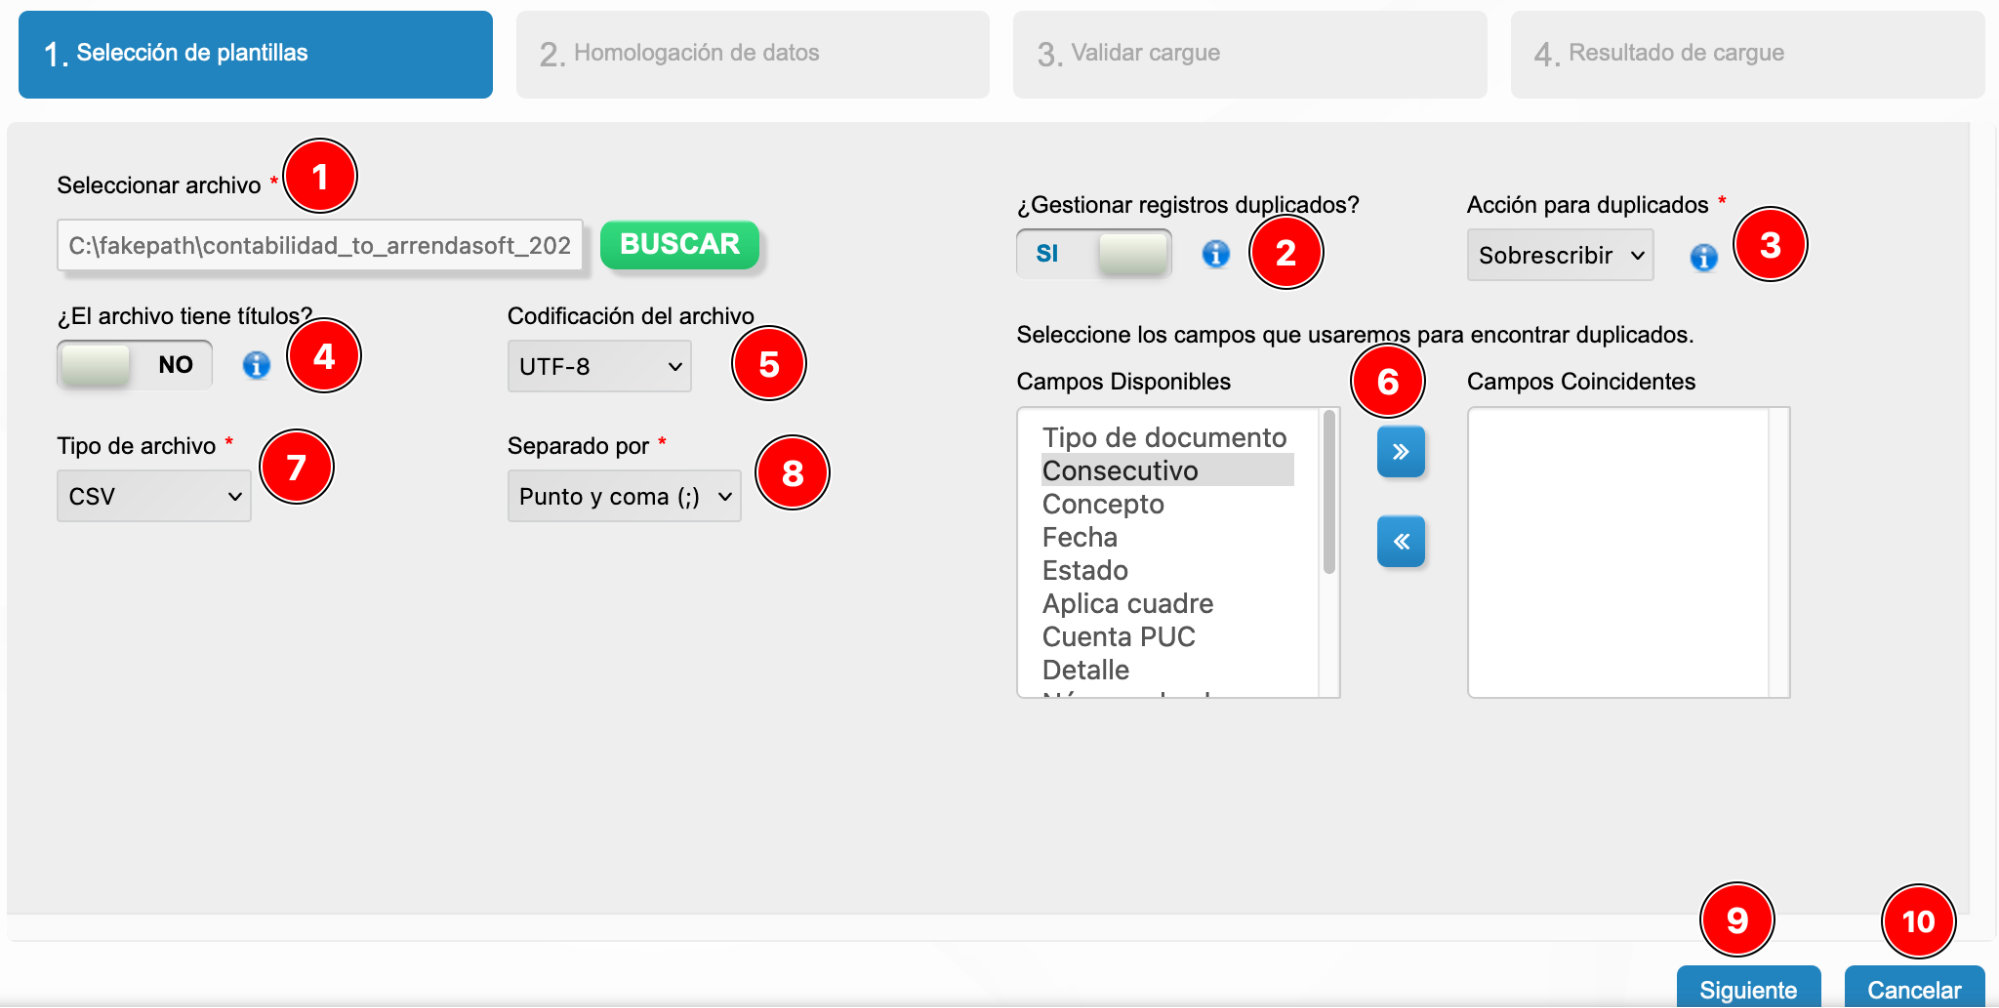The width and height of the screenshot is (1999, 1008).
Task: Switch the ¿Gestionar registros duplicados? toggle off
Action: point(1093,253)
